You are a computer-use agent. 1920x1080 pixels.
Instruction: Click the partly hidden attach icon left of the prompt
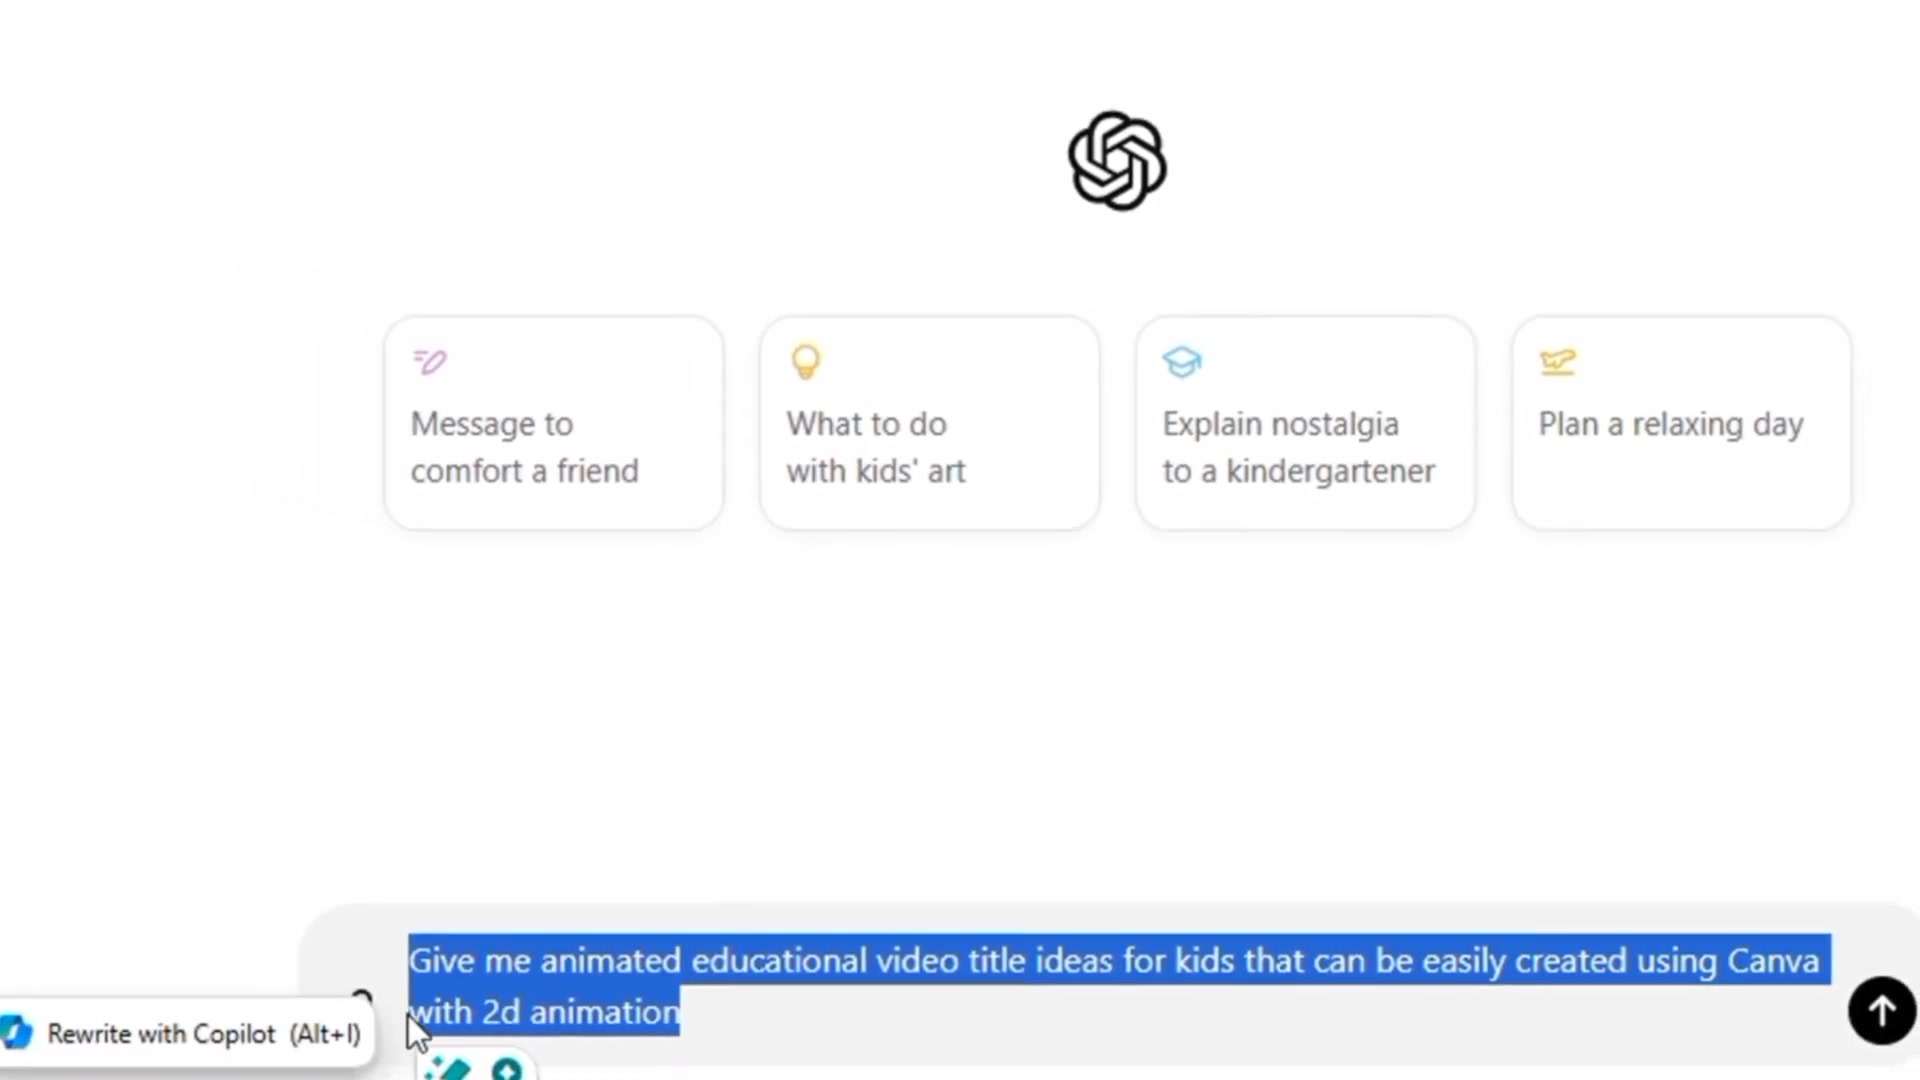coord(362,996)
